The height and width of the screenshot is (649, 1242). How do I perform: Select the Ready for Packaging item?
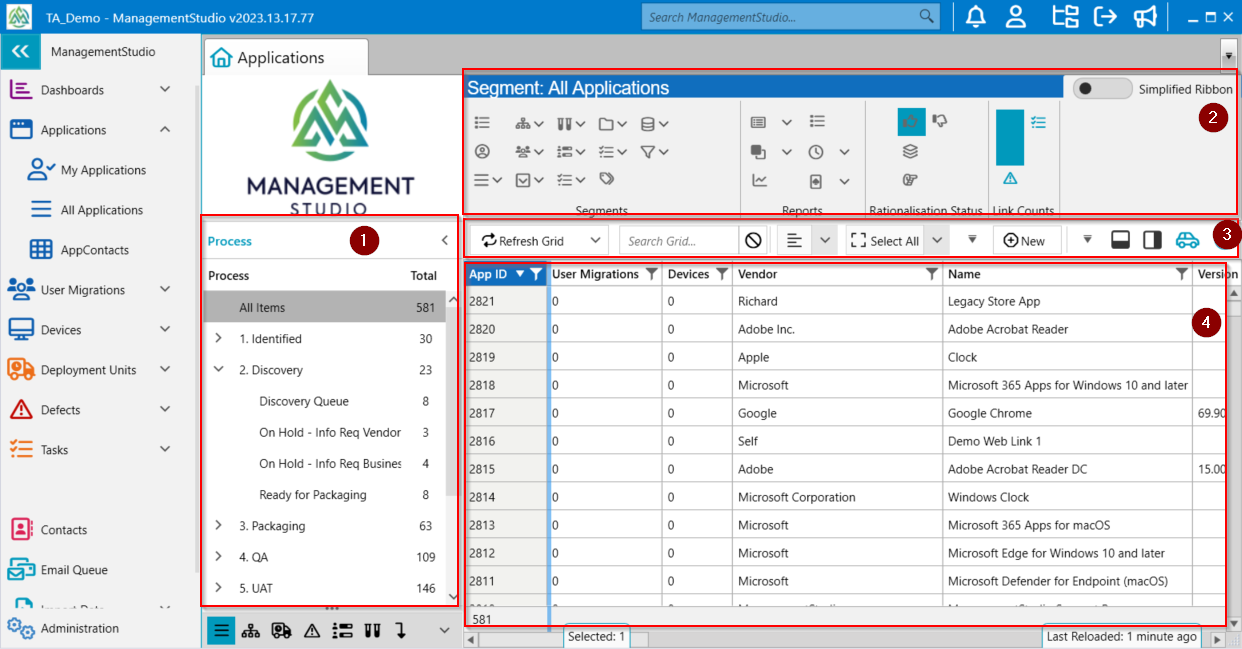pyautogui.click(x=313, y=495)
